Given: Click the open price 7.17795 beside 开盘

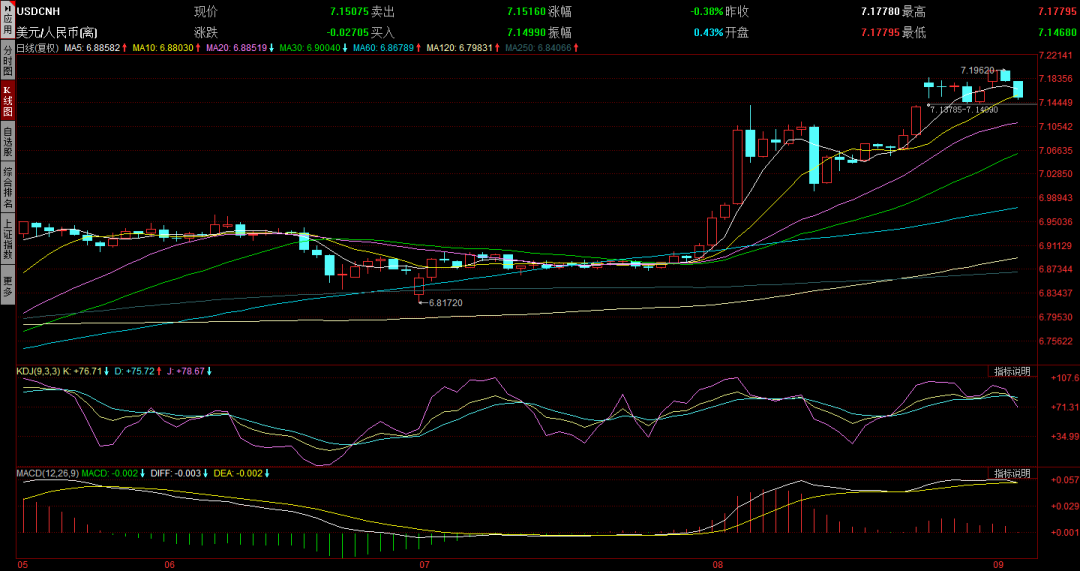Looking at the screenshot, I should [880, 32].
